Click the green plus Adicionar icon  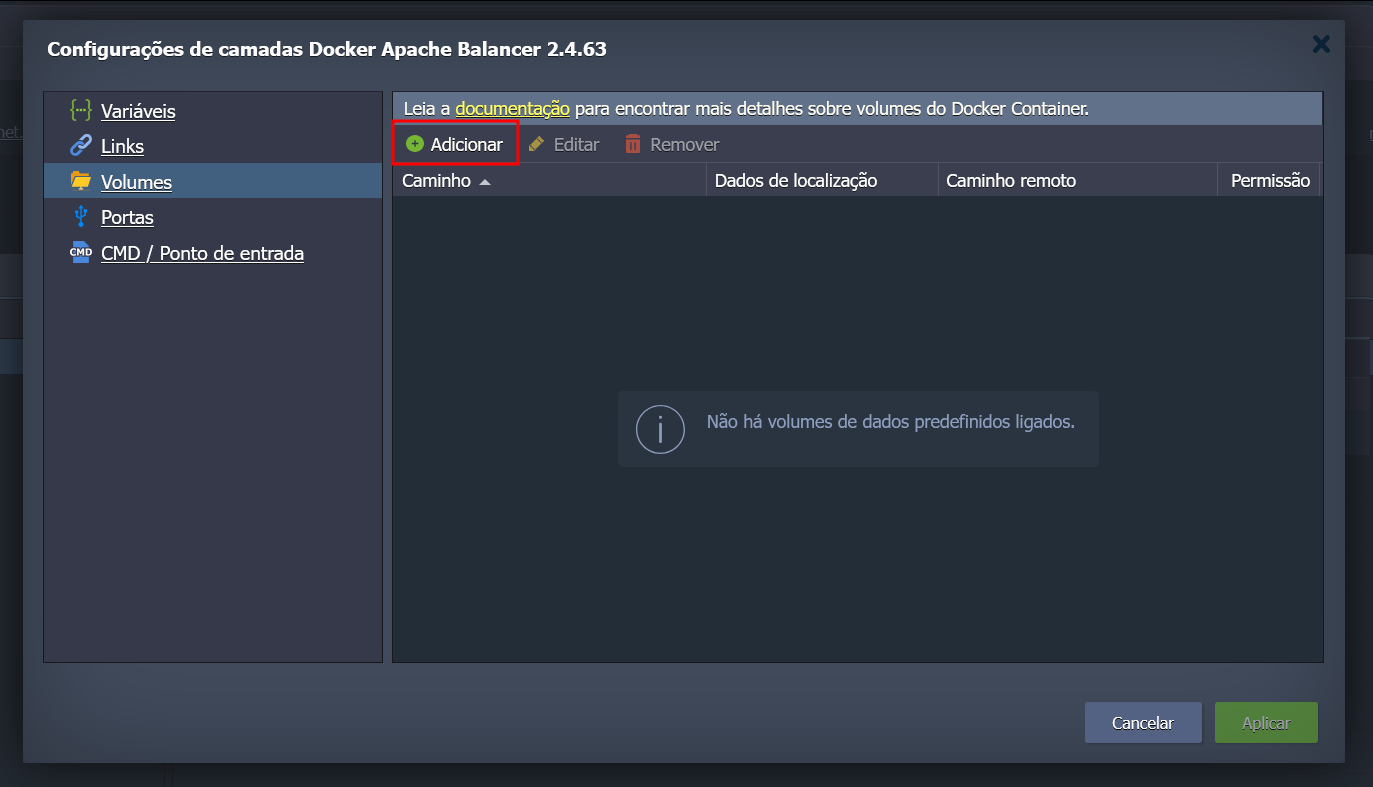click(415, 144)
